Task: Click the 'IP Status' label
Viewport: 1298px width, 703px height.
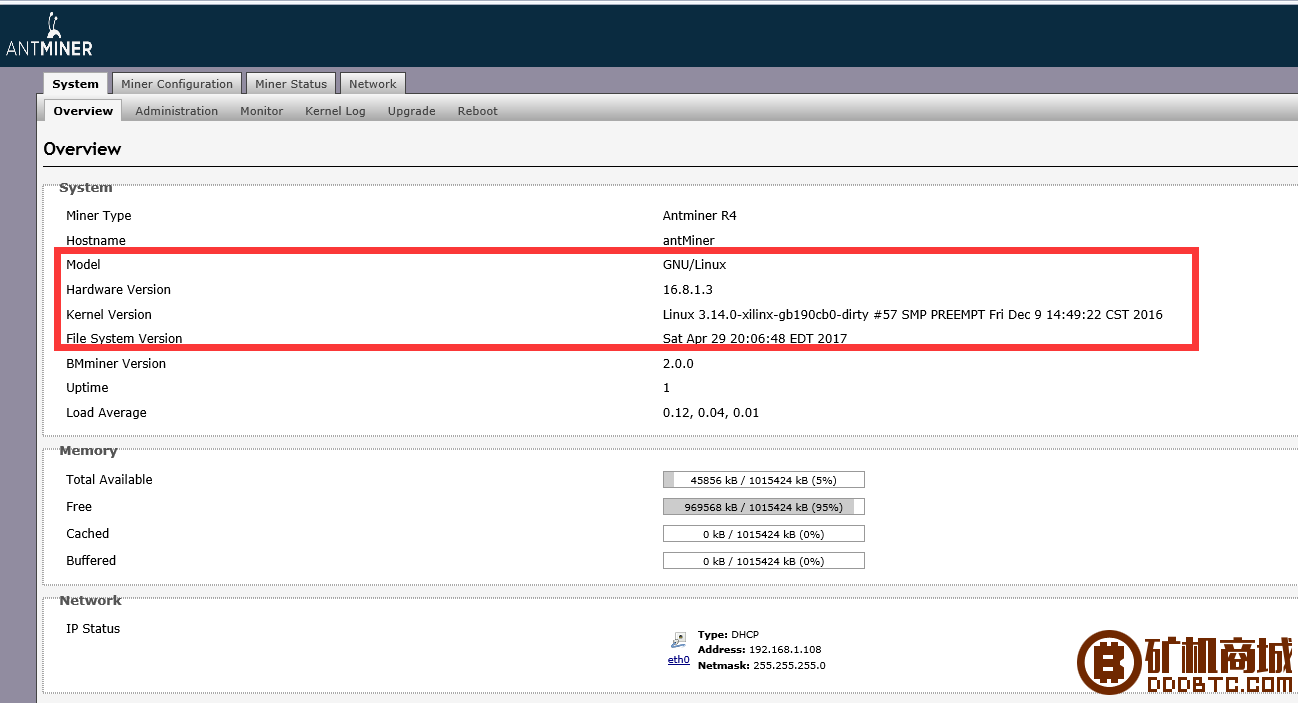Action: (93, 629)
